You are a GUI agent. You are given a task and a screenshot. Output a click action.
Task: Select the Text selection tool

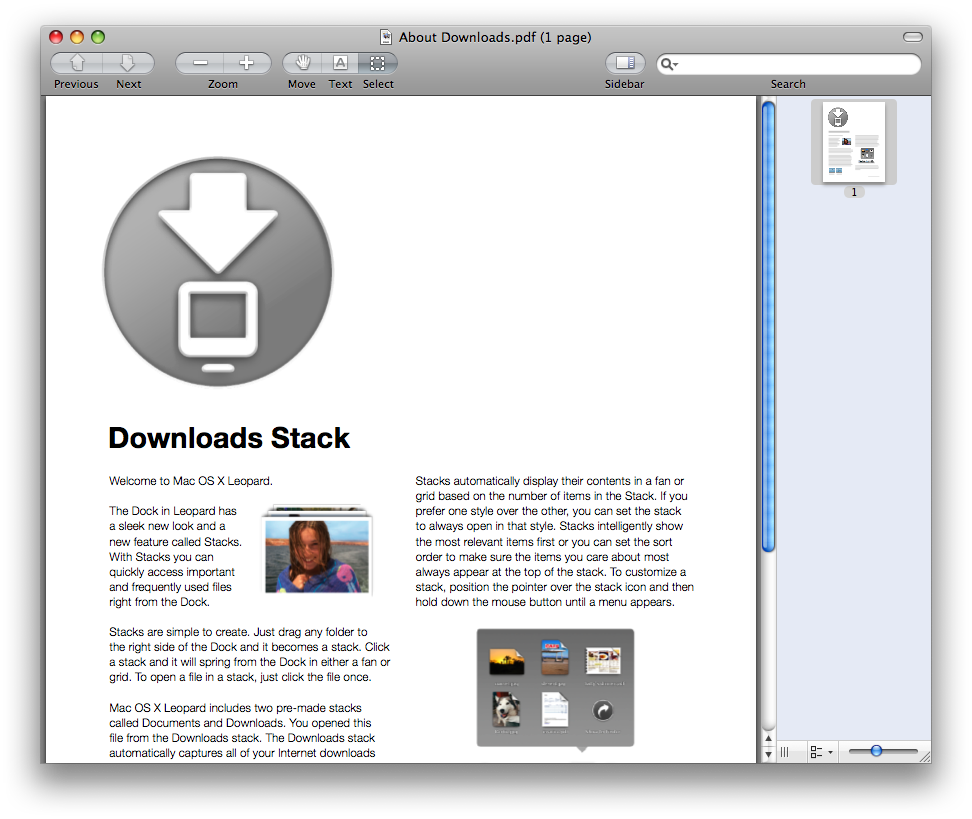click(340, 63)
